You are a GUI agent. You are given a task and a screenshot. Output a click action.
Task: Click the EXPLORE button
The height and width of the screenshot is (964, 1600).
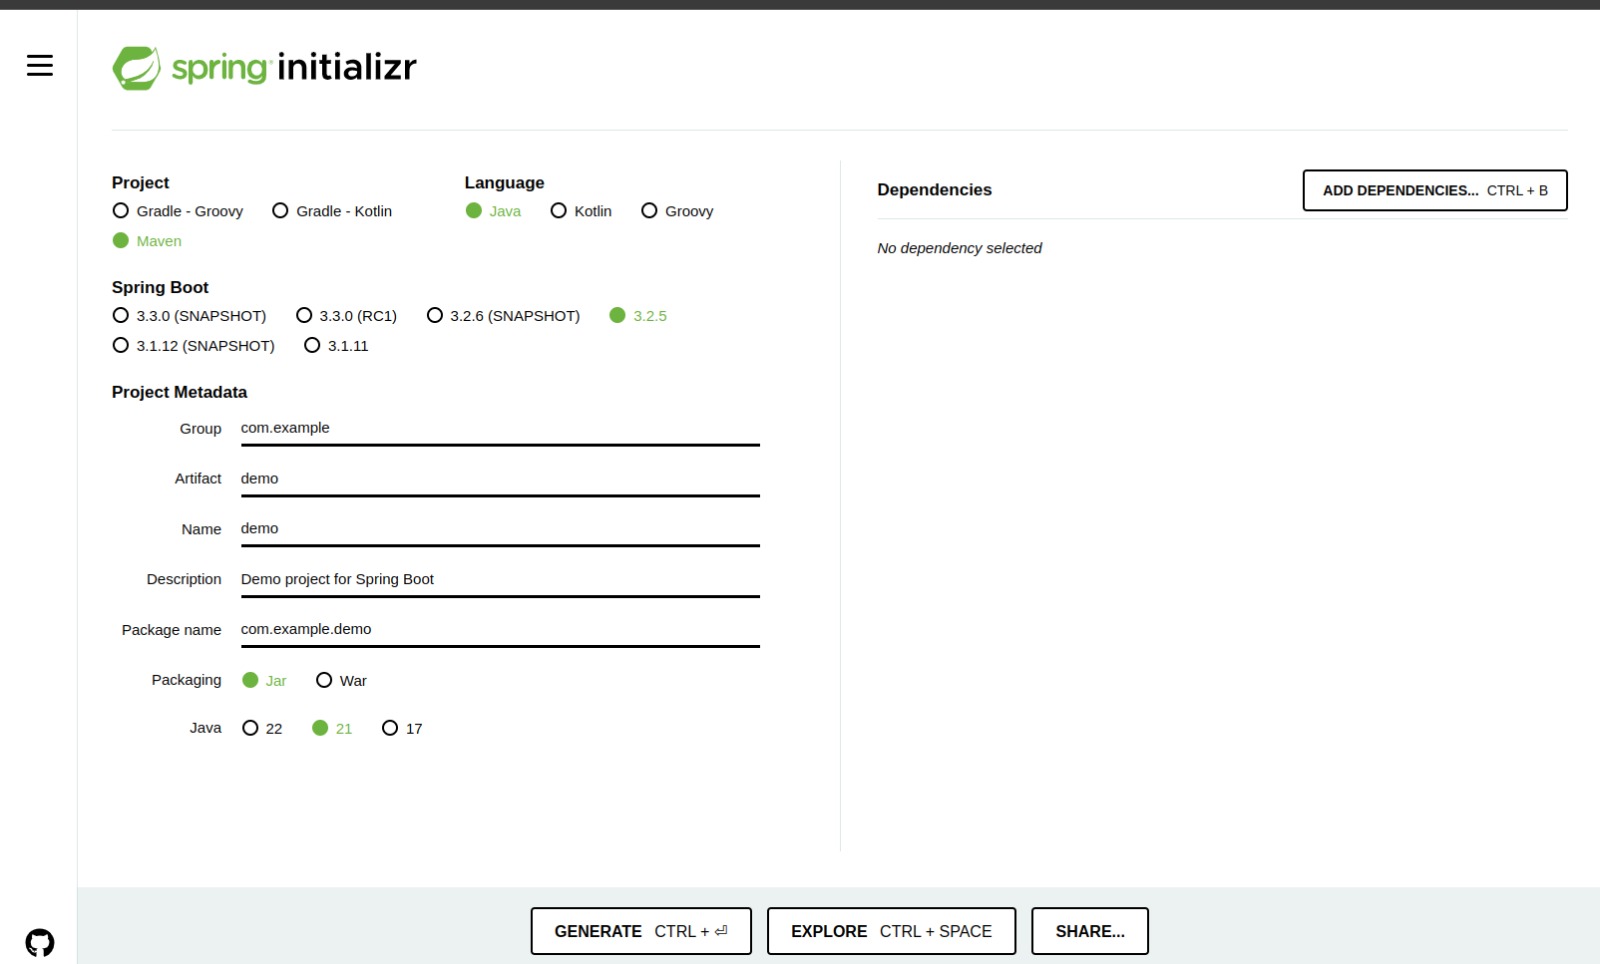(891, 931)
